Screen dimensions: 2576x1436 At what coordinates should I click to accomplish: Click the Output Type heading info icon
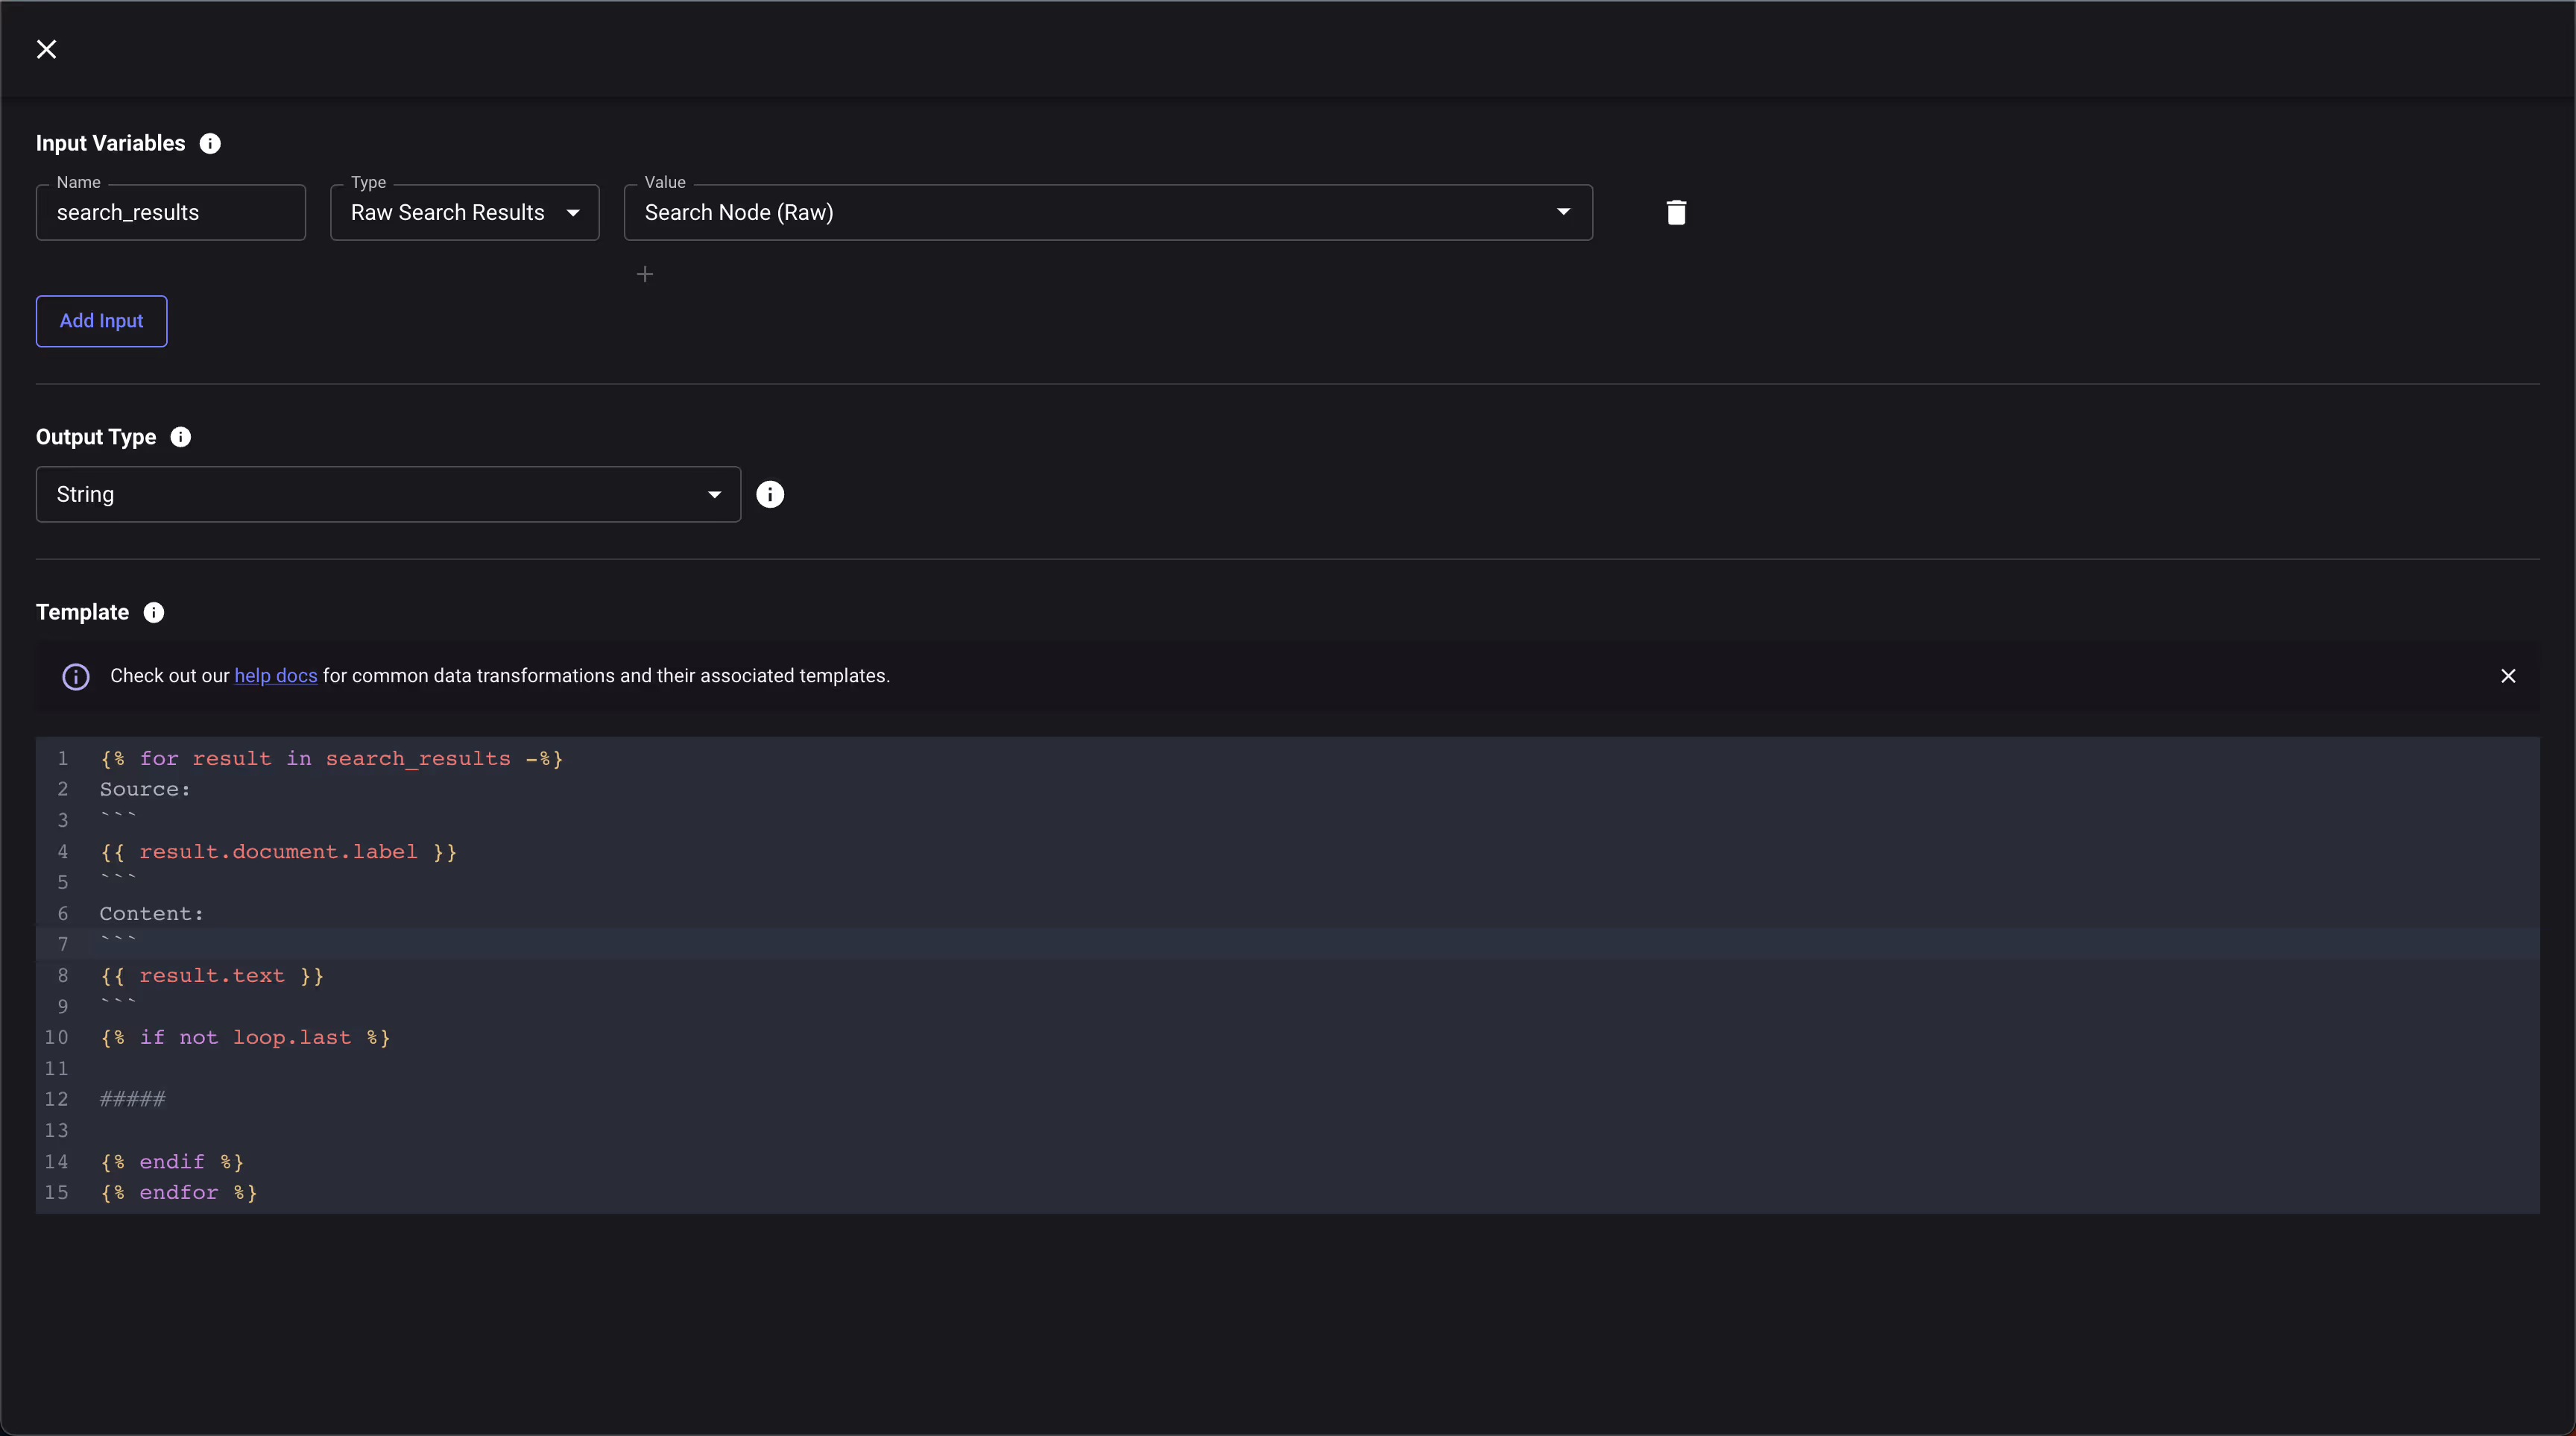click(181, 437)
